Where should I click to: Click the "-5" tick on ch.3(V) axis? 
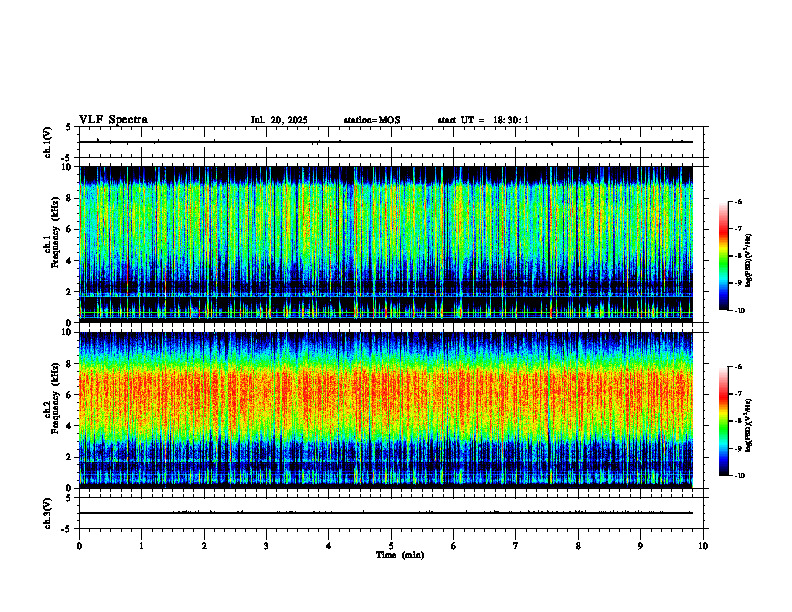pyautogui.click(x=66, y=529)
